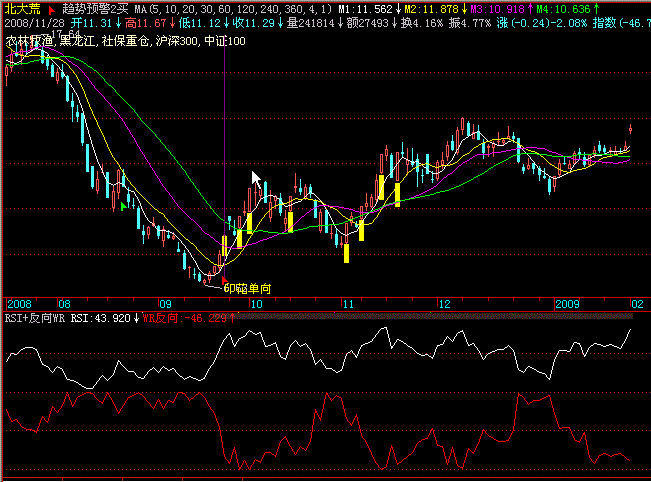Jump to month 09 on time axis
The image size is (651, 482).
pos(165,304)
